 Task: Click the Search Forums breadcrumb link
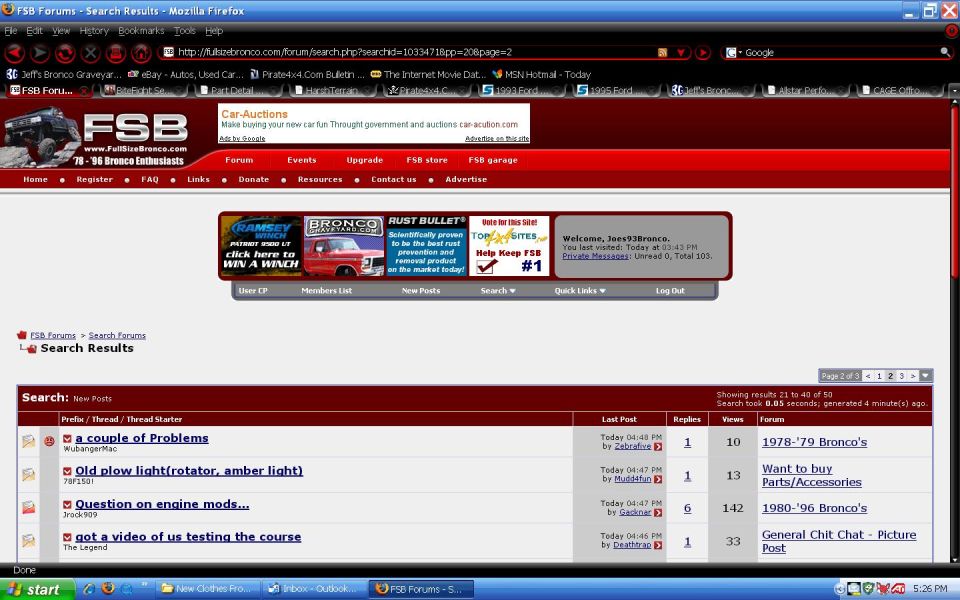[x=117, y=336]
